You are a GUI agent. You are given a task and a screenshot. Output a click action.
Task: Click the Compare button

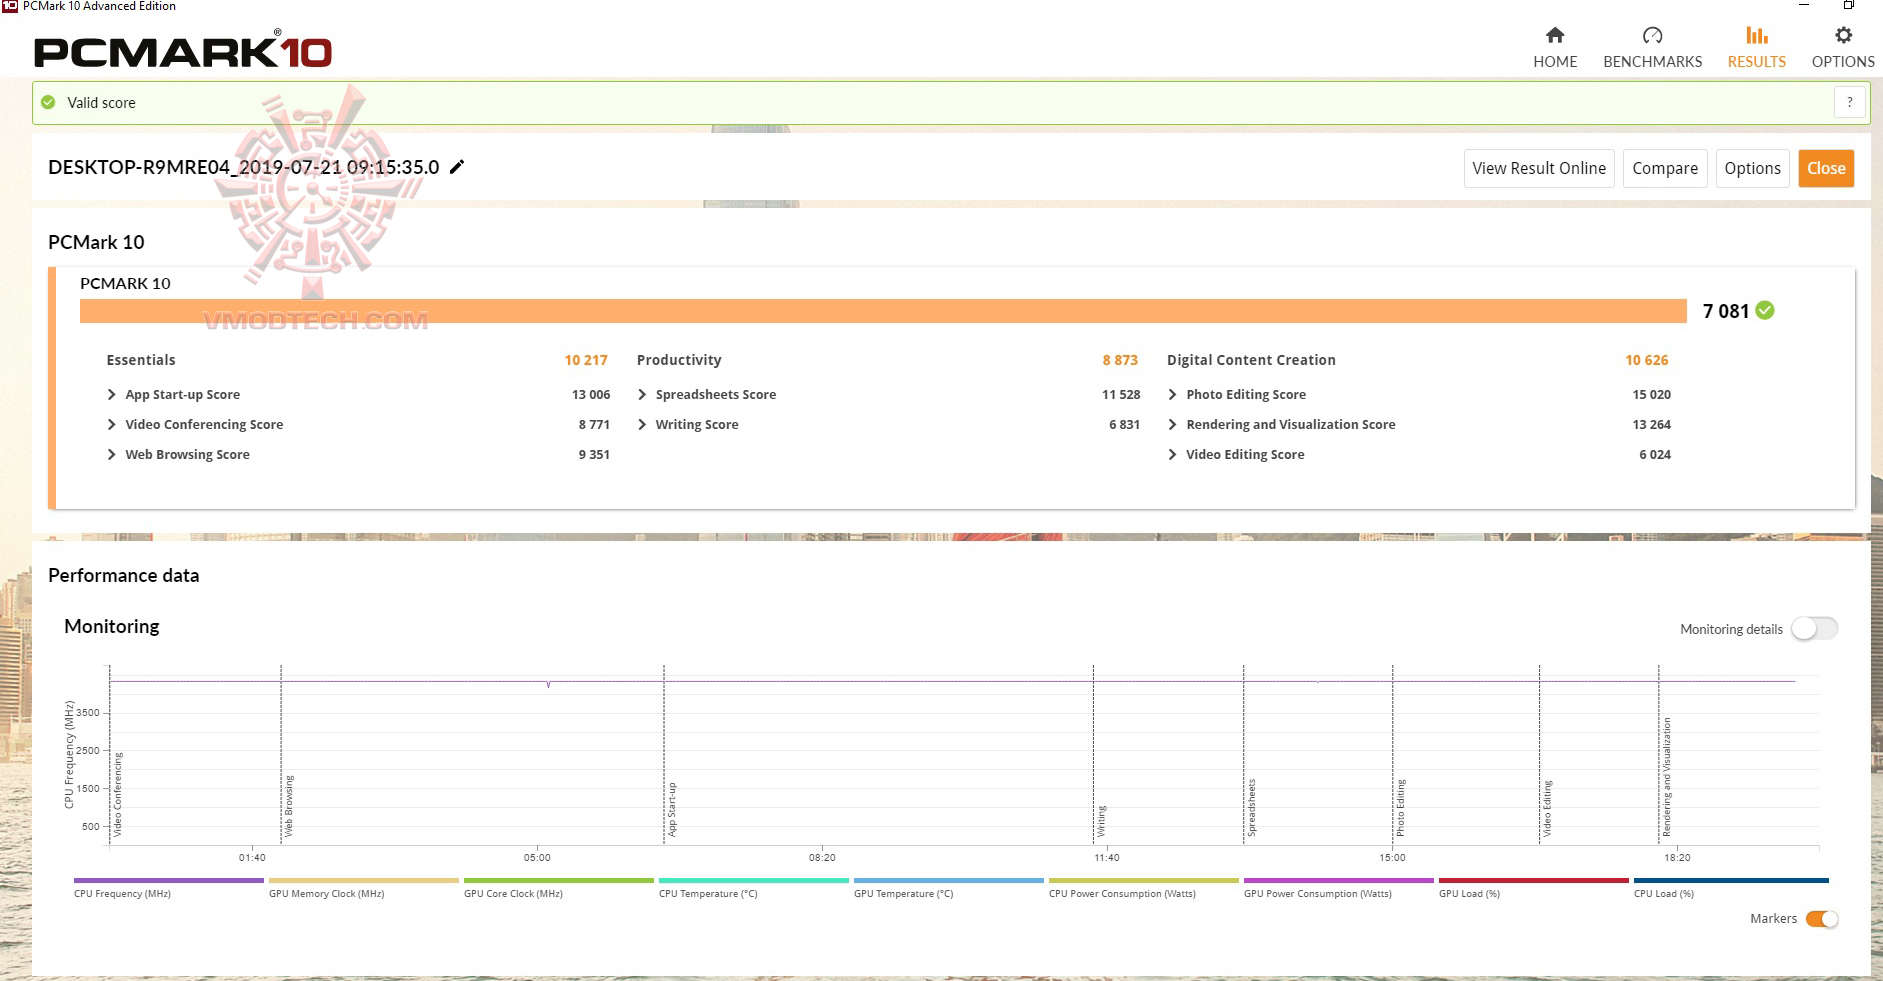pos(1665,168)
